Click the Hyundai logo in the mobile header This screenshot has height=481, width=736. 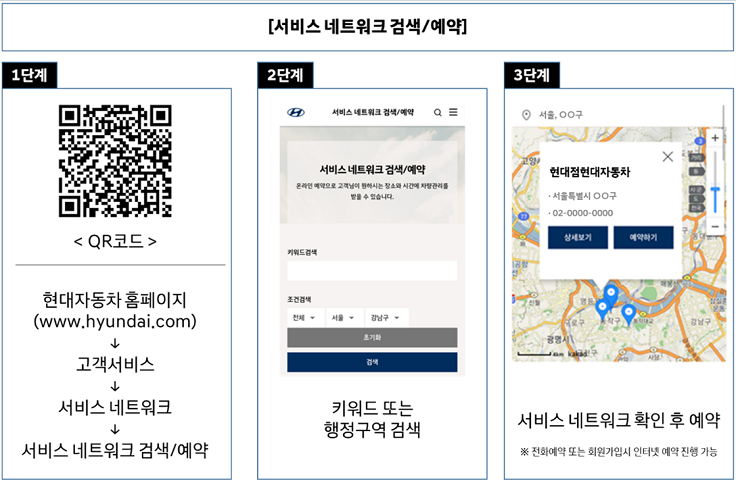coord(296,112)
